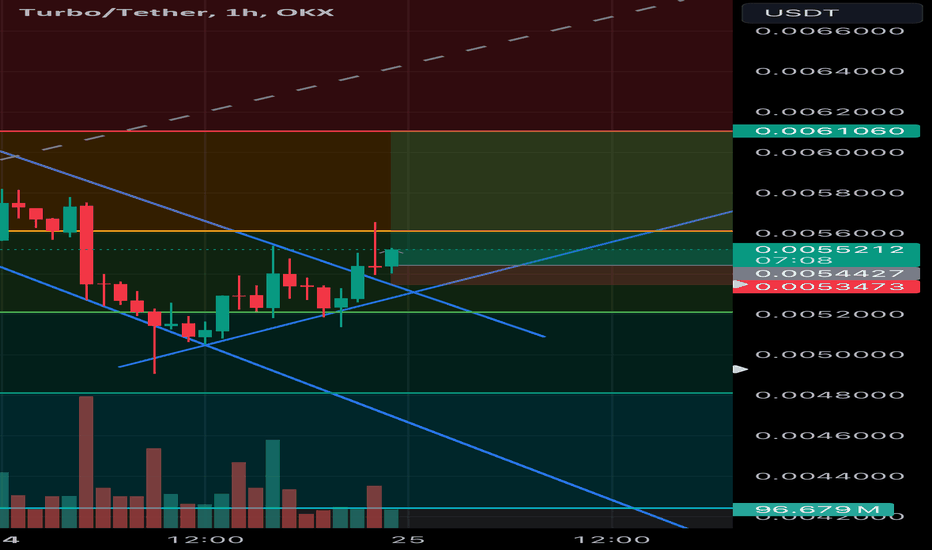Click the grey 0.0054427 price label
This screenshot has height=550, width=932.
click(x=826, y=274)
